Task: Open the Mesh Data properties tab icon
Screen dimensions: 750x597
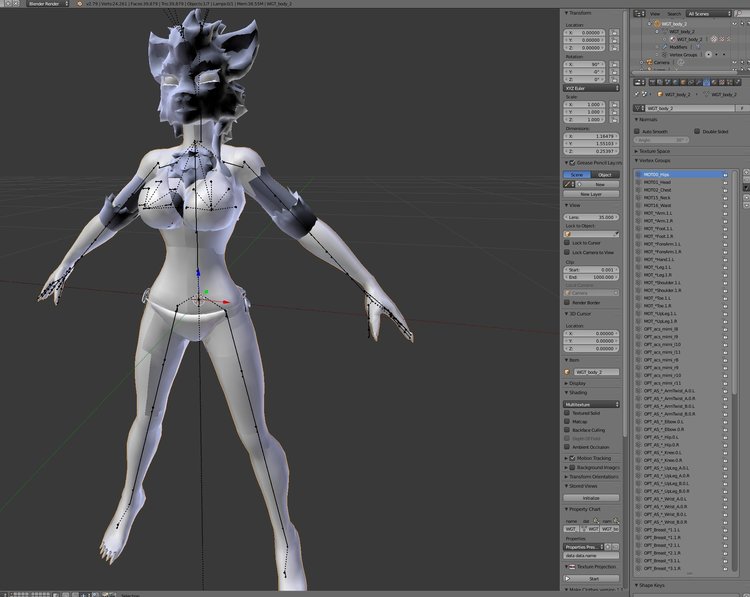Action: [706, 82]
